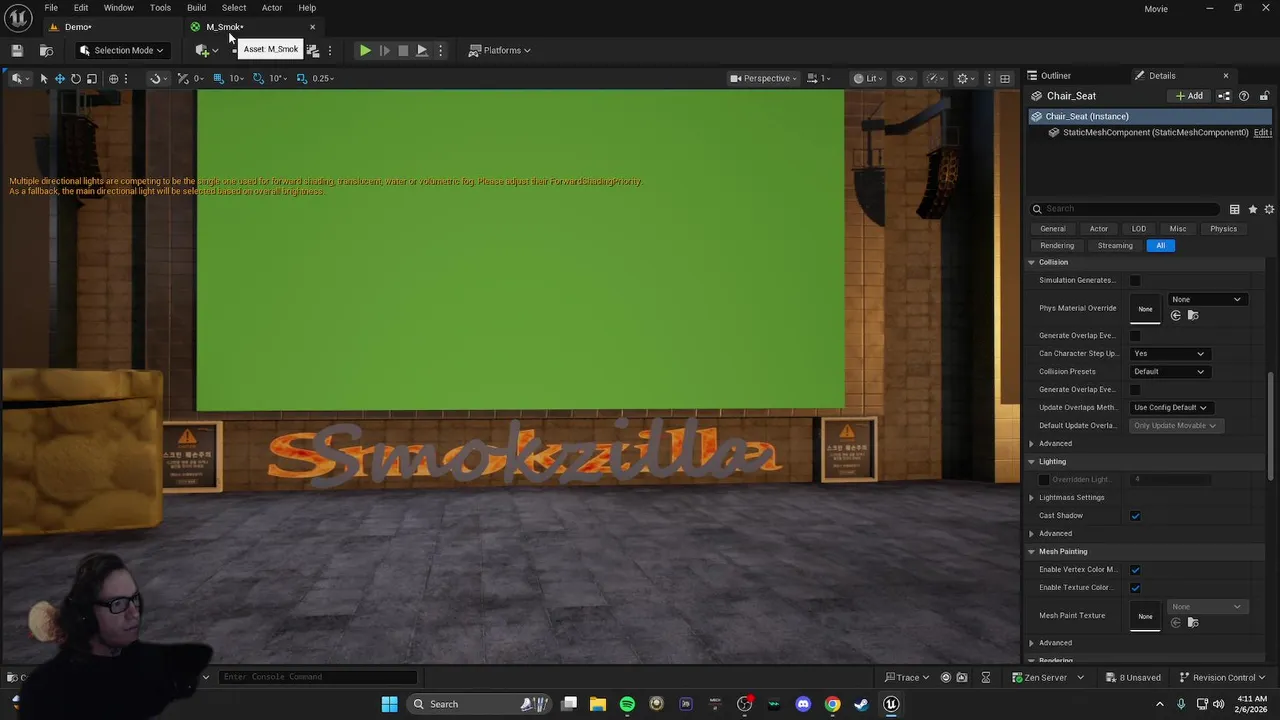Screen dimensions: 1280x720
Task: Click the 8 Unsaved status button
Action: [1132, 677]
